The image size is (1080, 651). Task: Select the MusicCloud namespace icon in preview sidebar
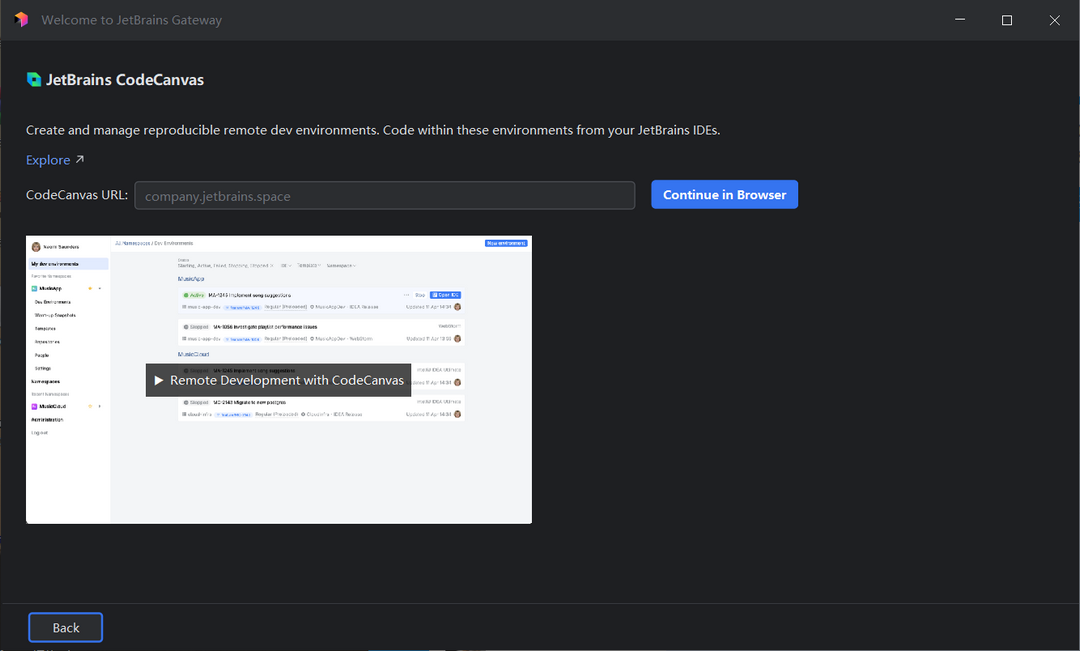coord(33,407)
